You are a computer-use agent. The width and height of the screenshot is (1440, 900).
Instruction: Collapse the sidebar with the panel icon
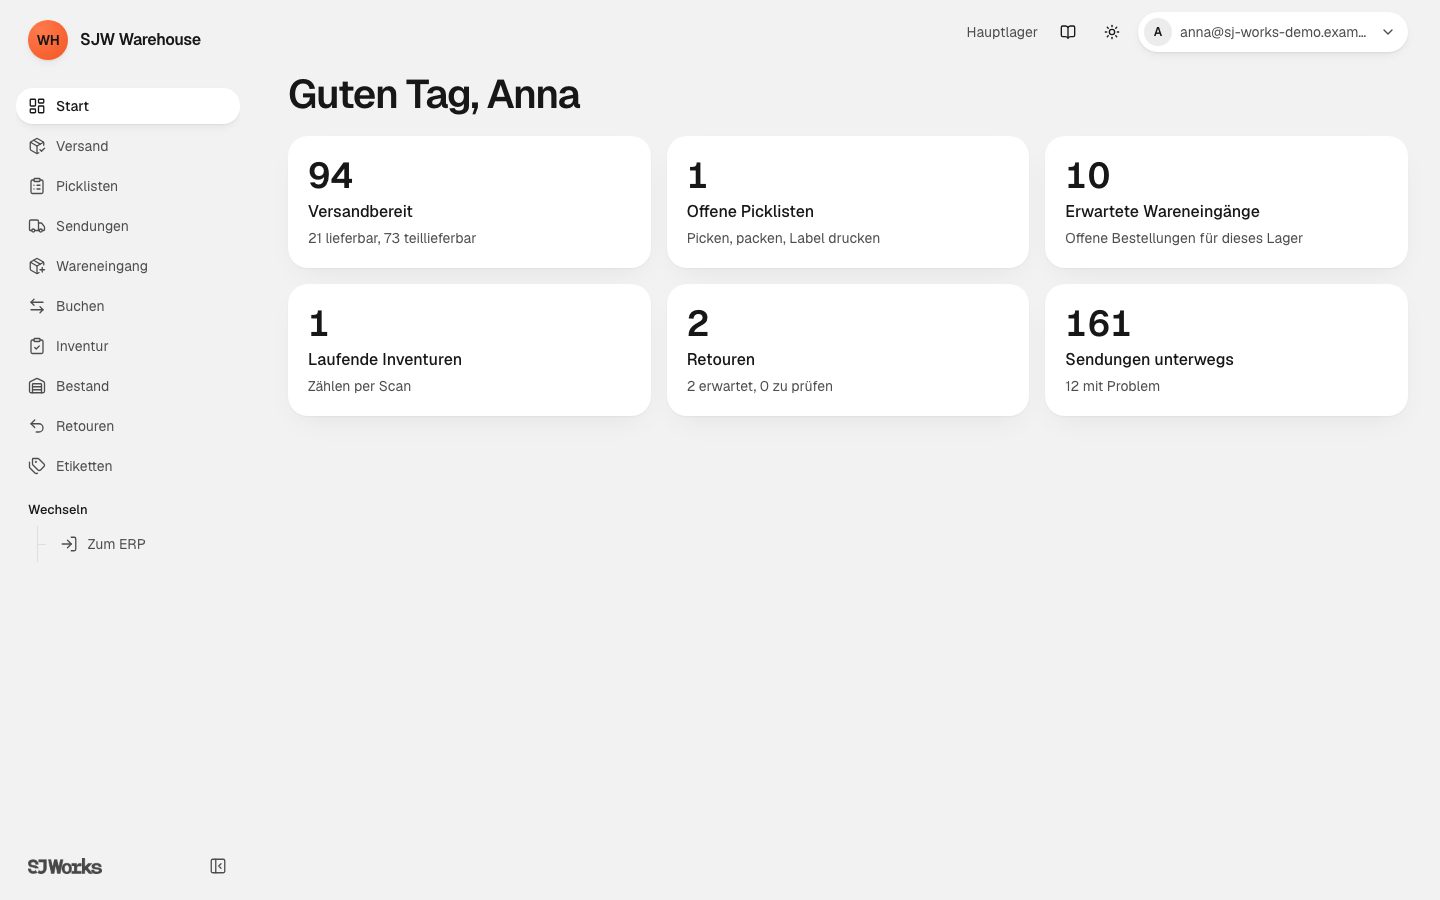click(218, 866)
